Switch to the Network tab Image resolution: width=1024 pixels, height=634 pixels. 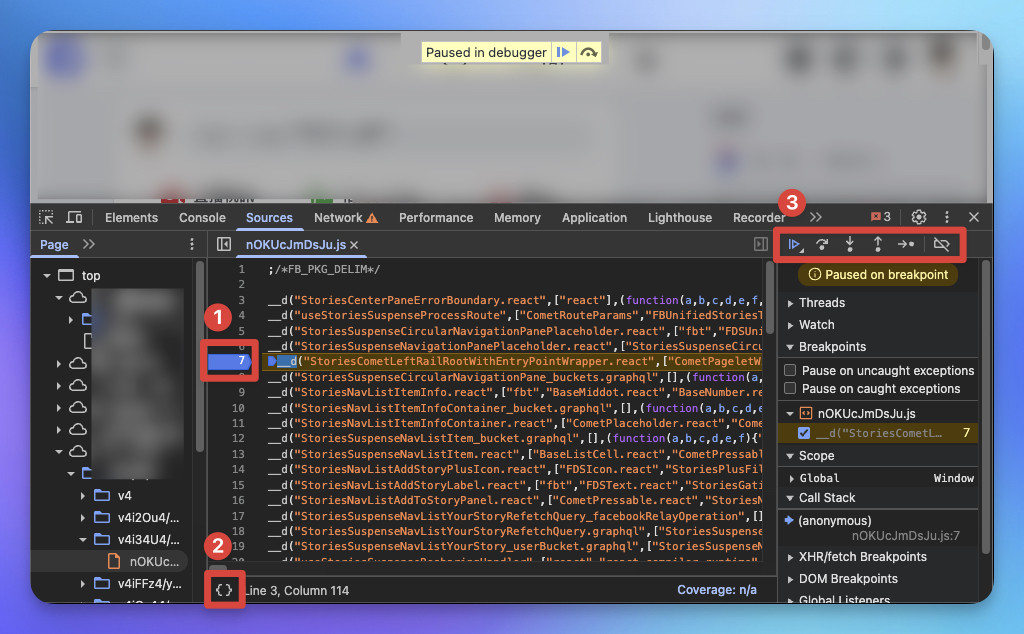tap(338, 217)
